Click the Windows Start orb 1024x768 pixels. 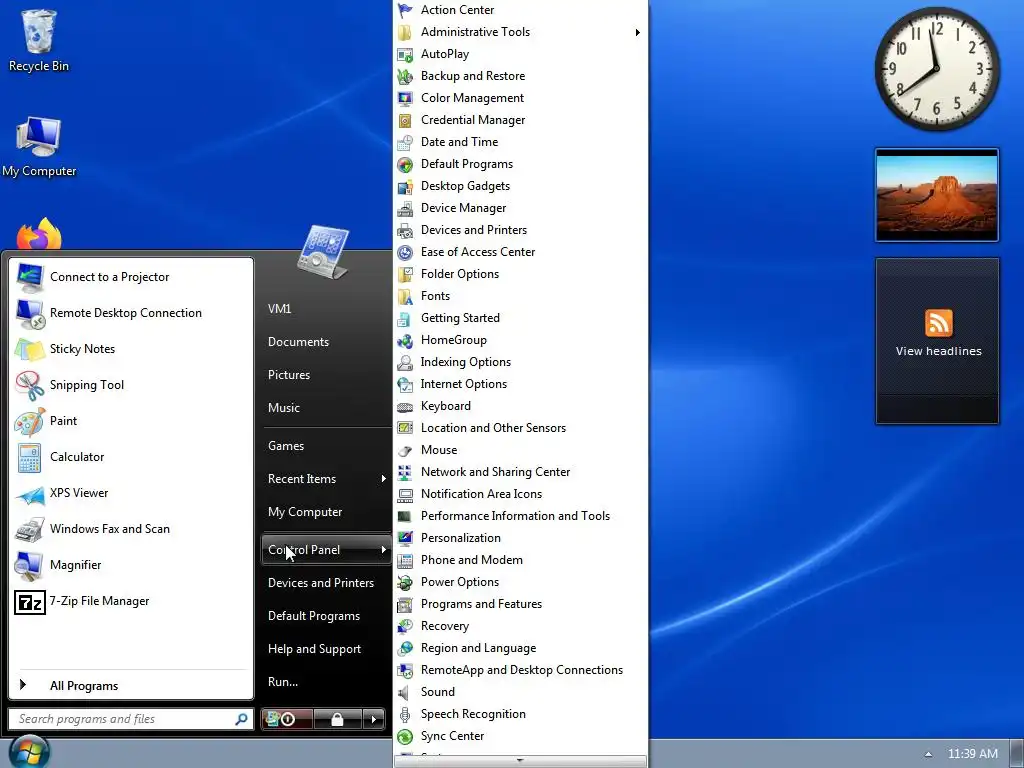[29, 753]
